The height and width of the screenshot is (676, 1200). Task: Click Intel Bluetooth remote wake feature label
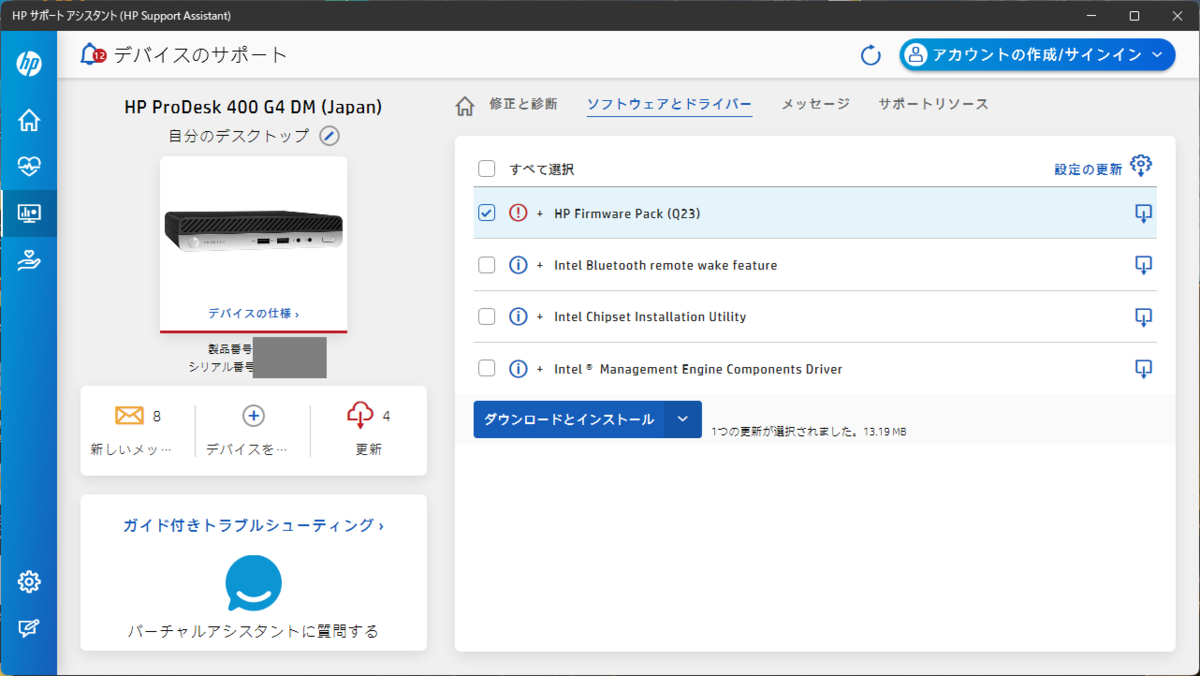click(x=665, y=265)
